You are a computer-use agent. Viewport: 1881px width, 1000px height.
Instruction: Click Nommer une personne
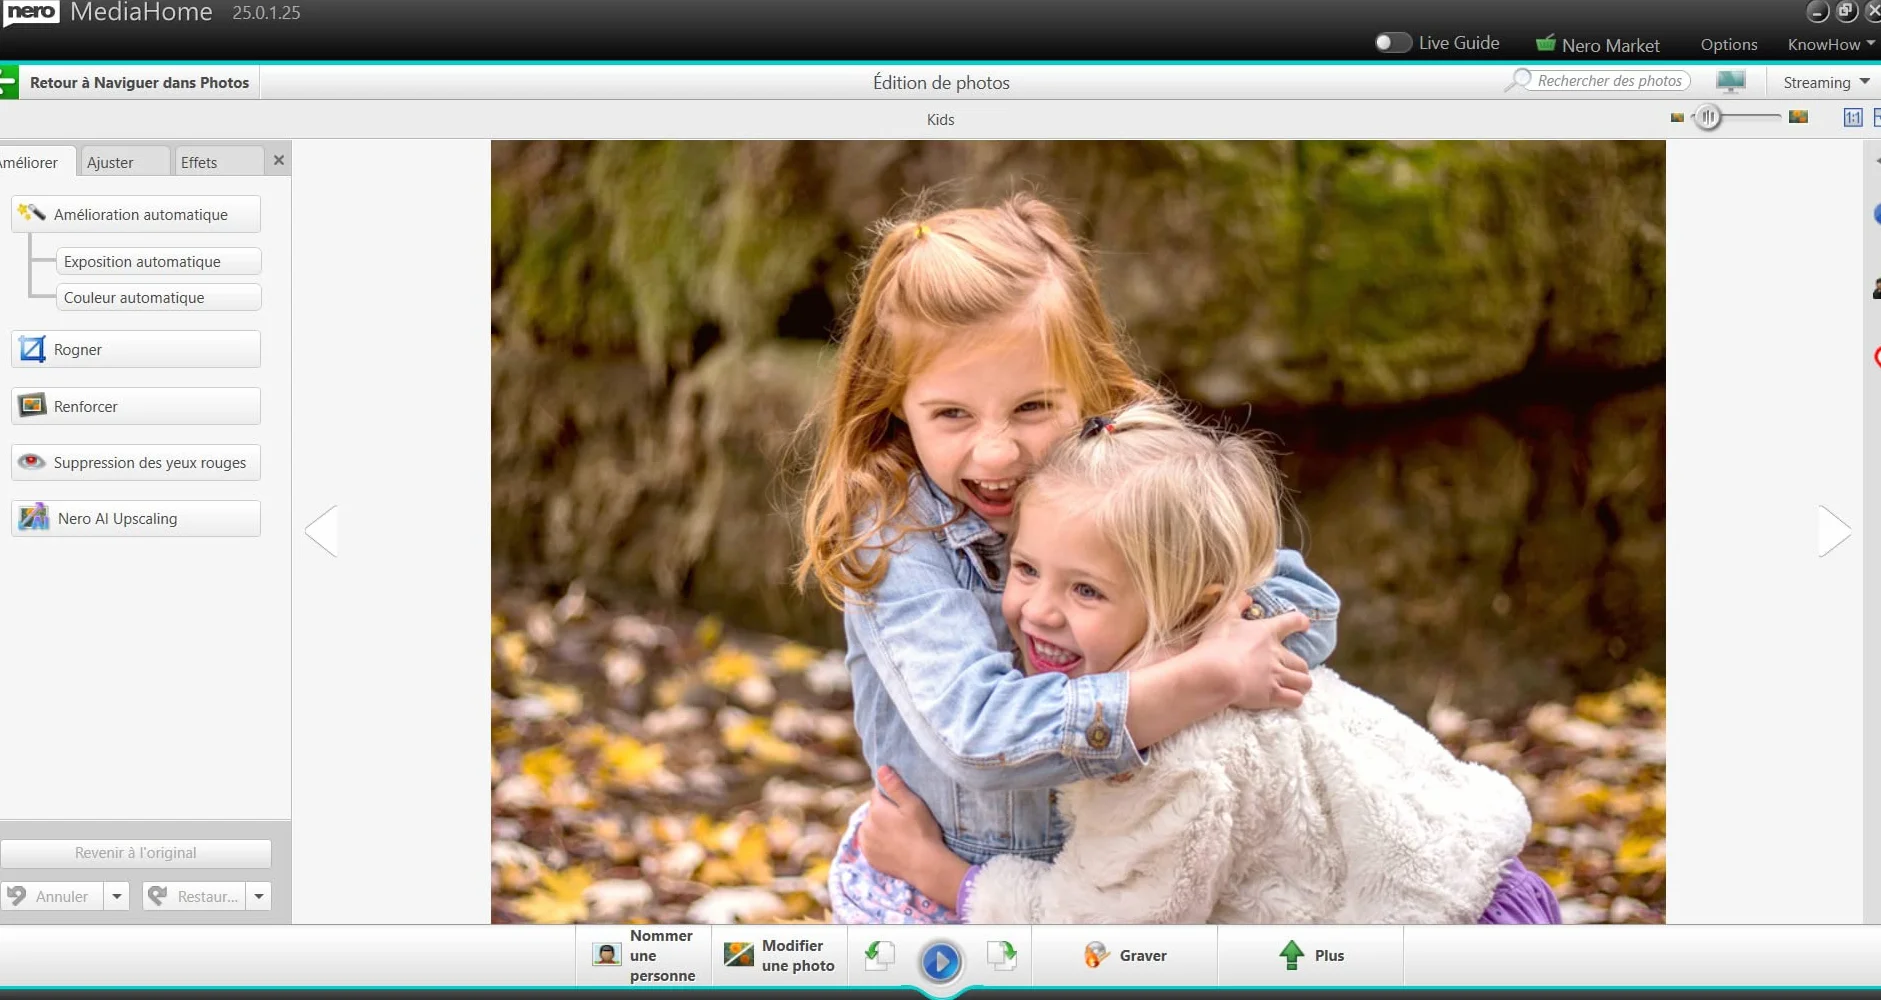643,955
